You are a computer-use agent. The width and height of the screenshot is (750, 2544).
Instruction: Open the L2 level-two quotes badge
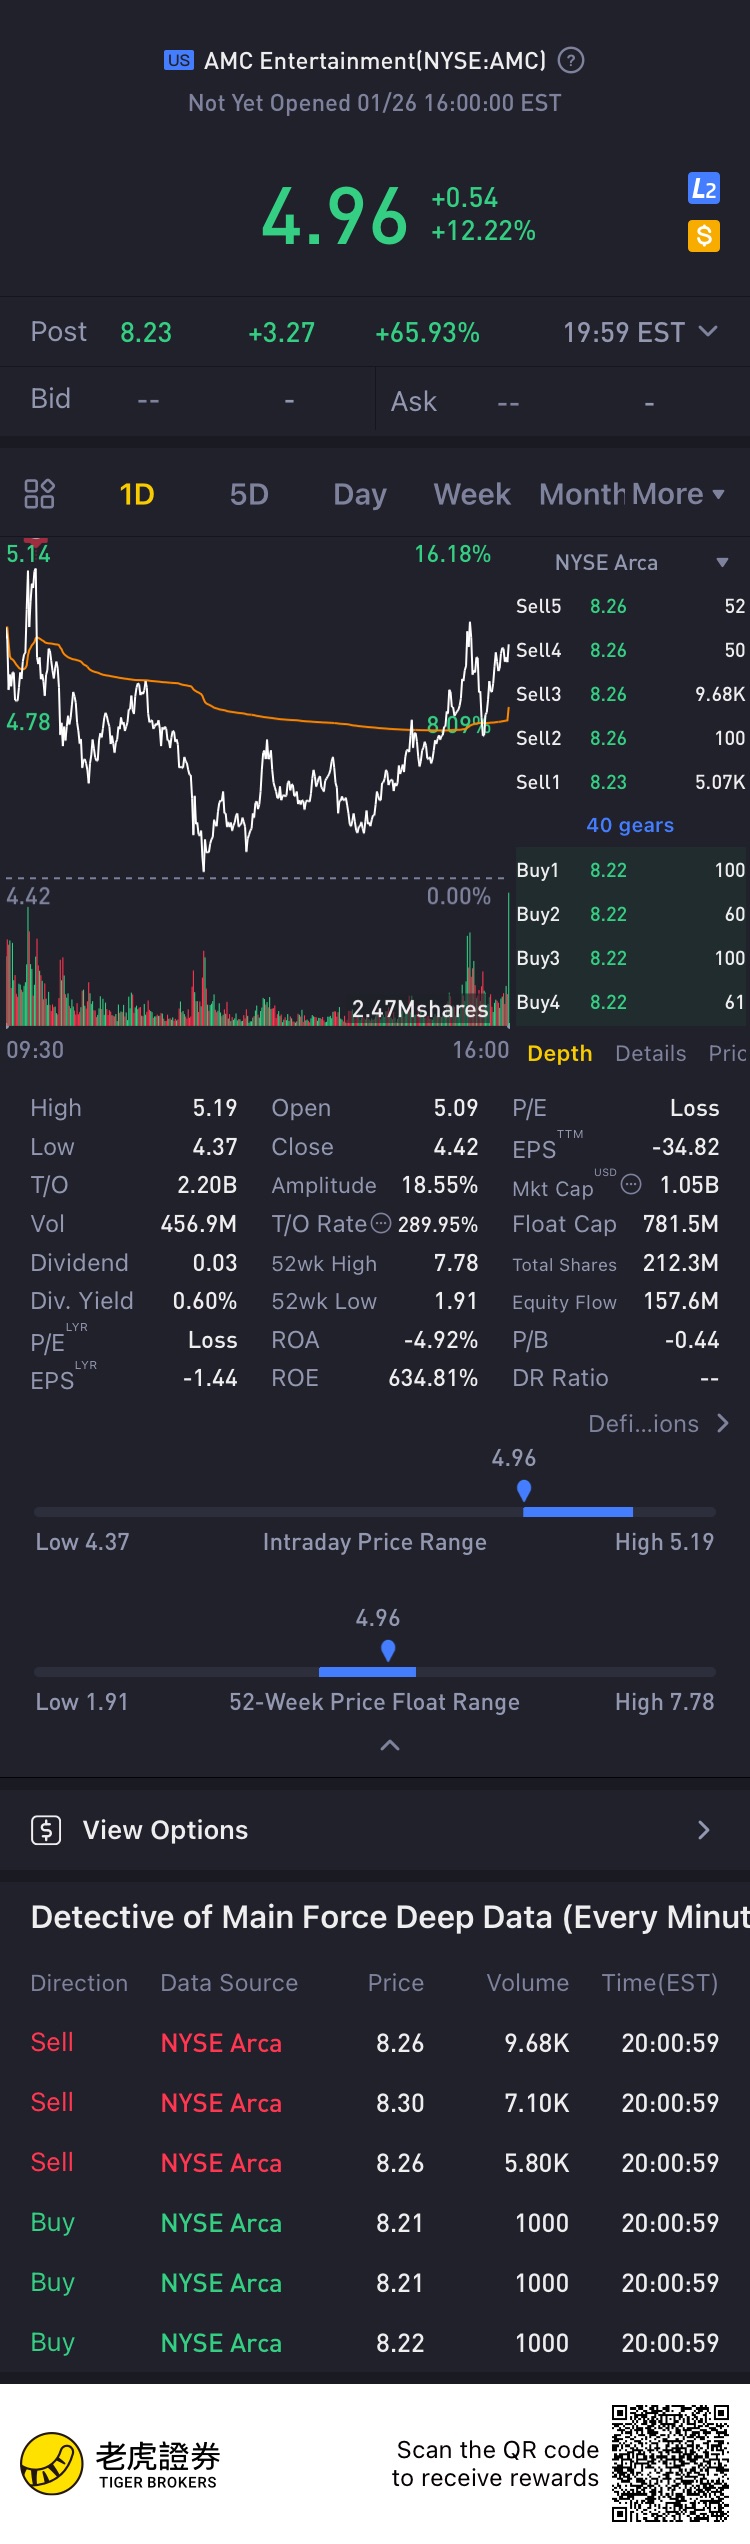704,189
